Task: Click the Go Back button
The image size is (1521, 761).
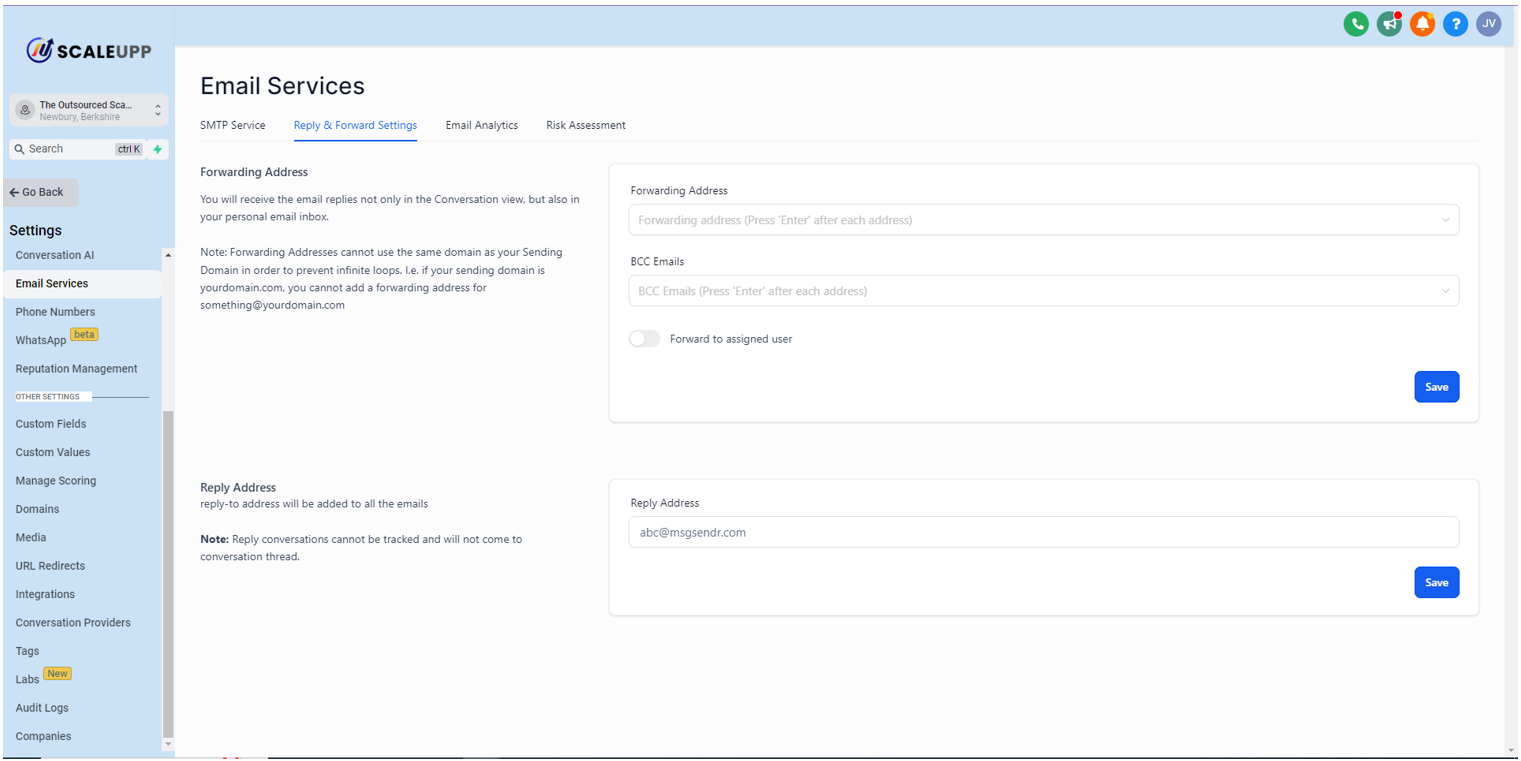Action: [x=40, y=192]
